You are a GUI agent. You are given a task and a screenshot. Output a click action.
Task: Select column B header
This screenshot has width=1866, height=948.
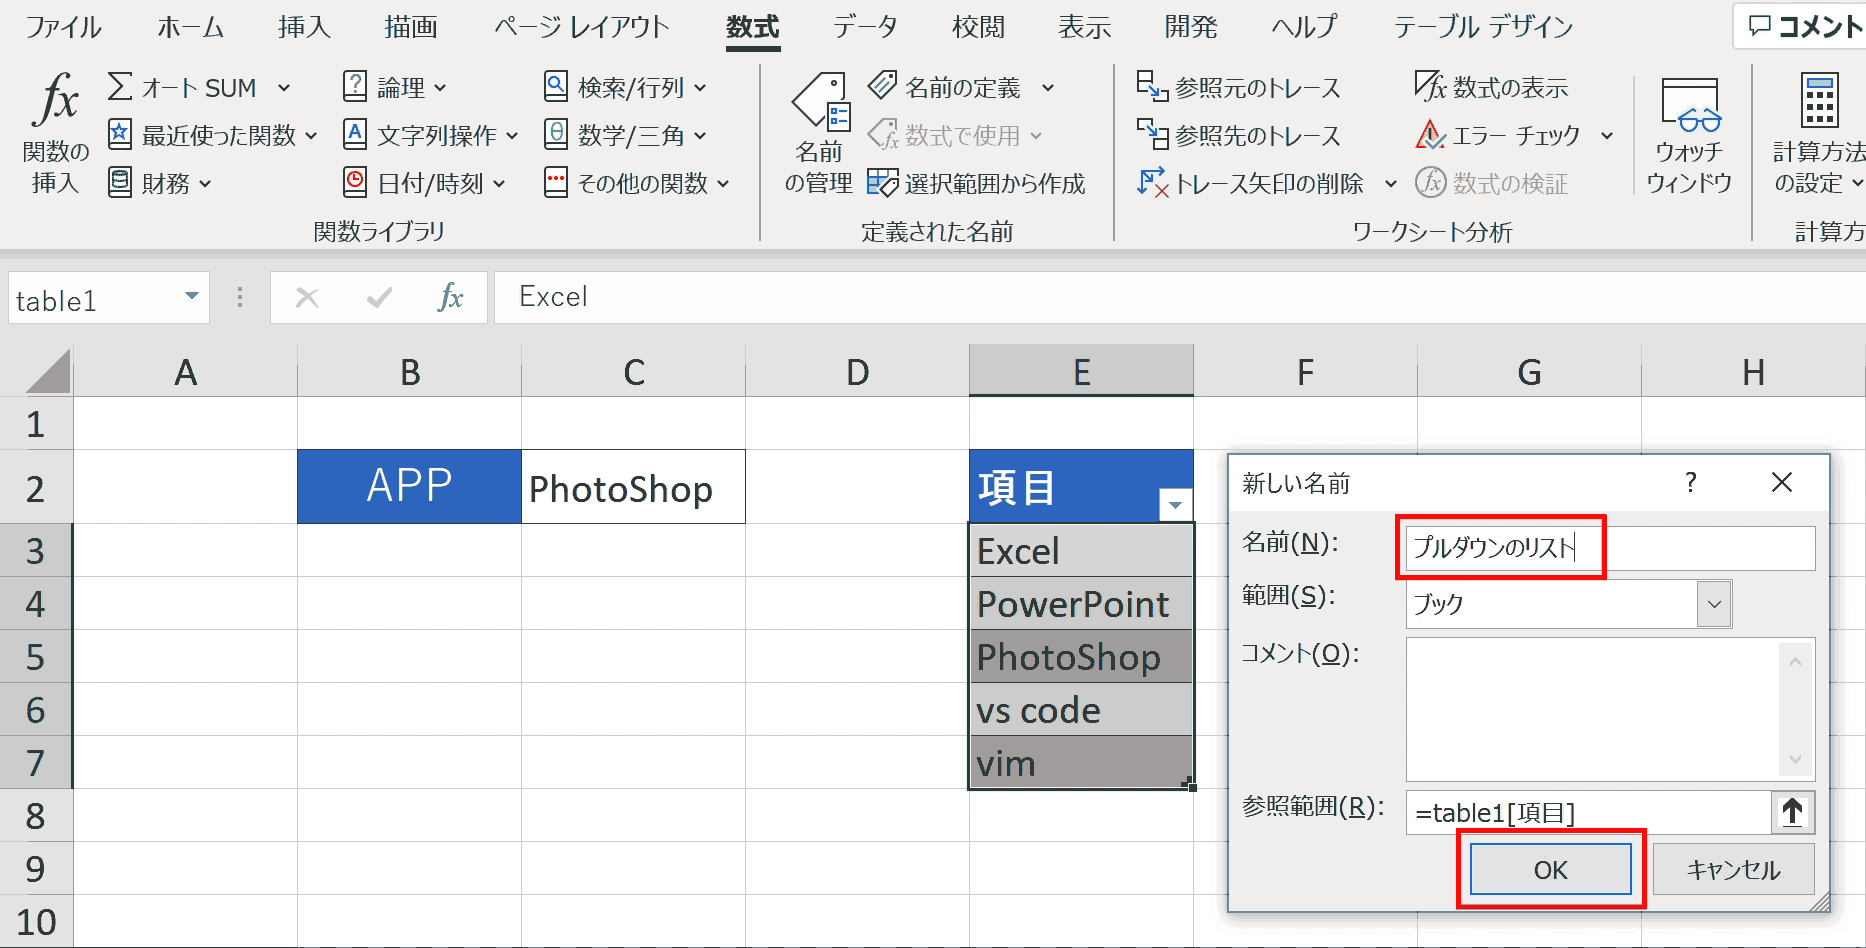point(409,372)
